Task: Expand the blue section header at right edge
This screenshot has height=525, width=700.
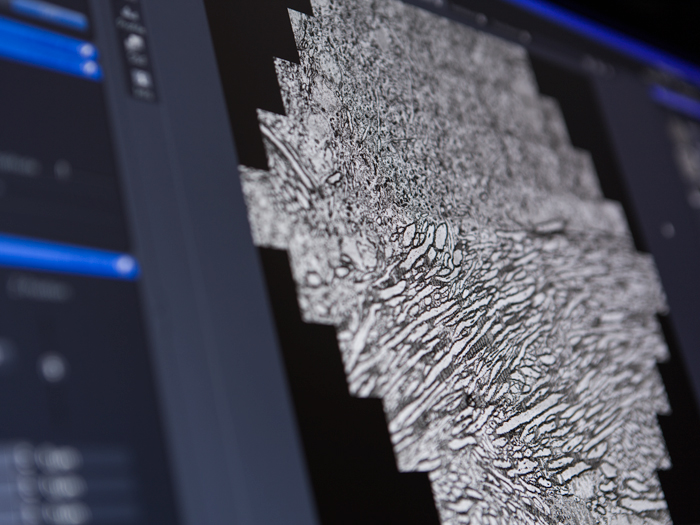Action: pyautogui.click(x=676, y=101)
